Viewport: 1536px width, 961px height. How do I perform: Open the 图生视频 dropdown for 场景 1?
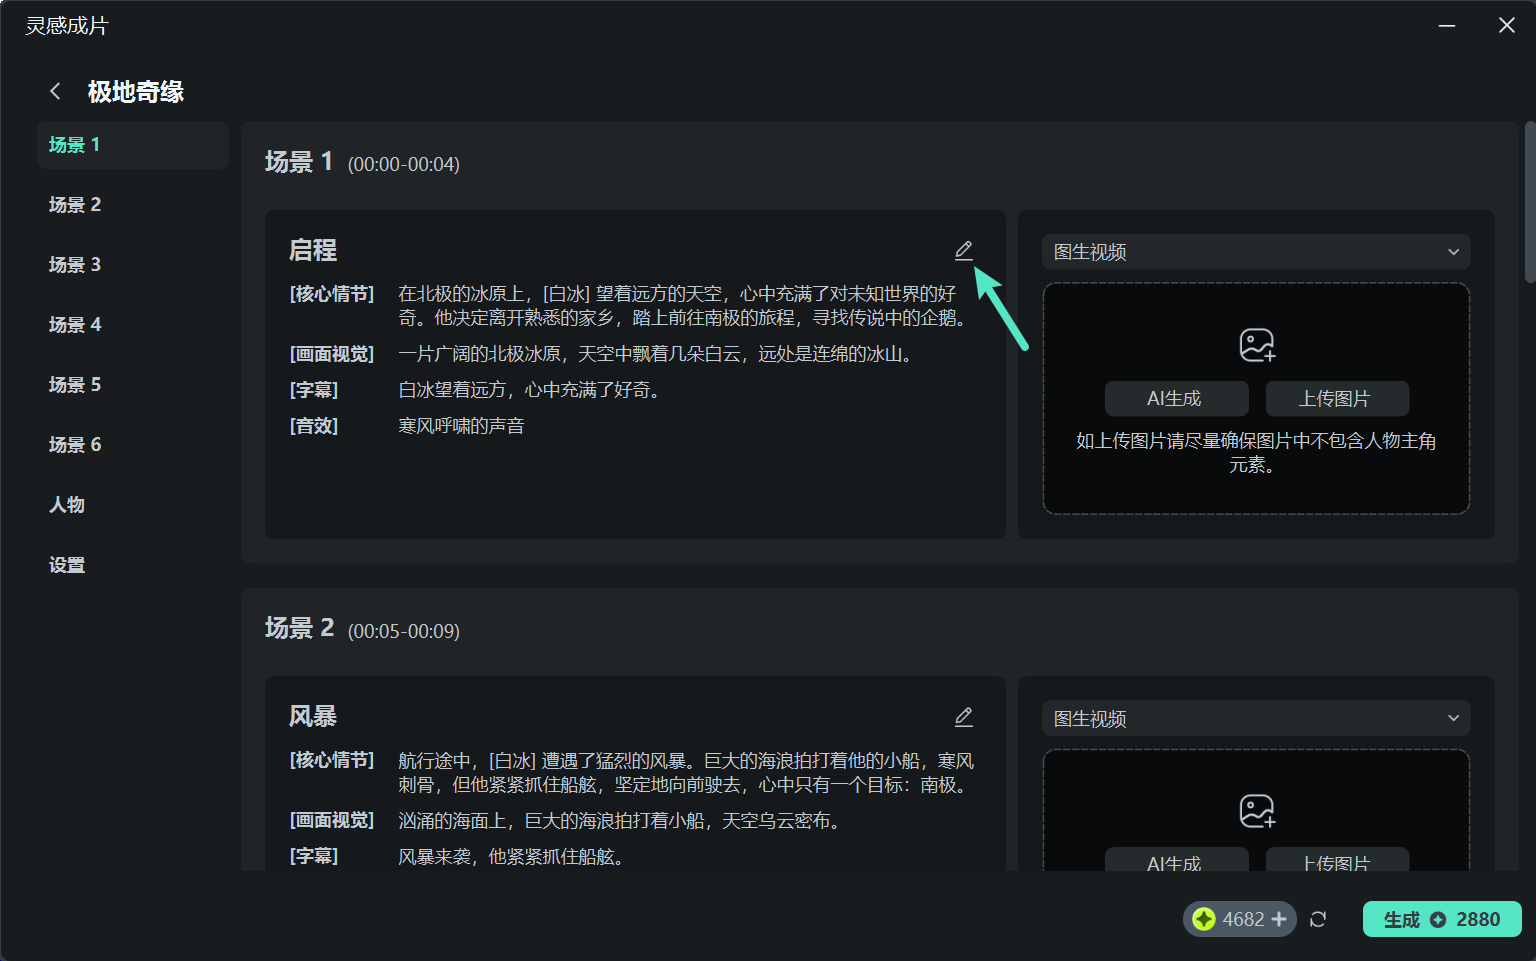click(1256, 252)
